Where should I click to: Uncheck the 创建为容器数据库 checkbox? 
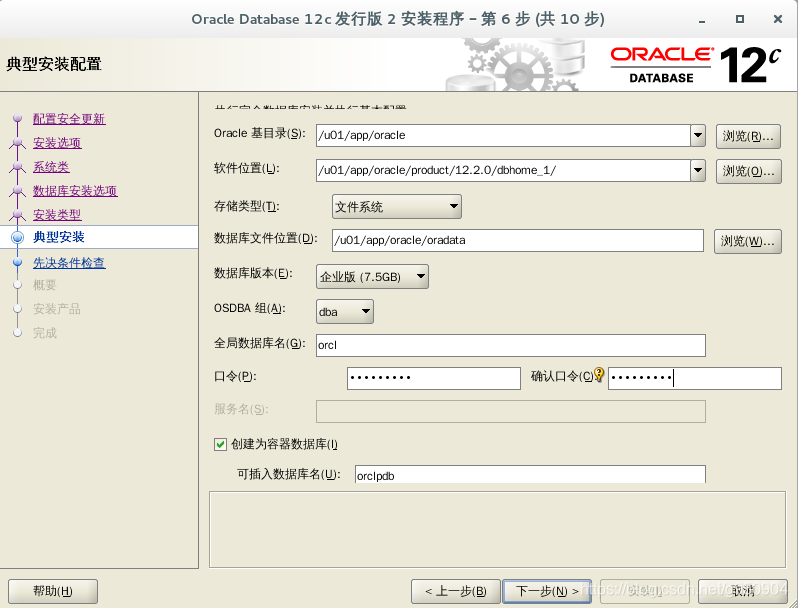click(x=220, y=444)
